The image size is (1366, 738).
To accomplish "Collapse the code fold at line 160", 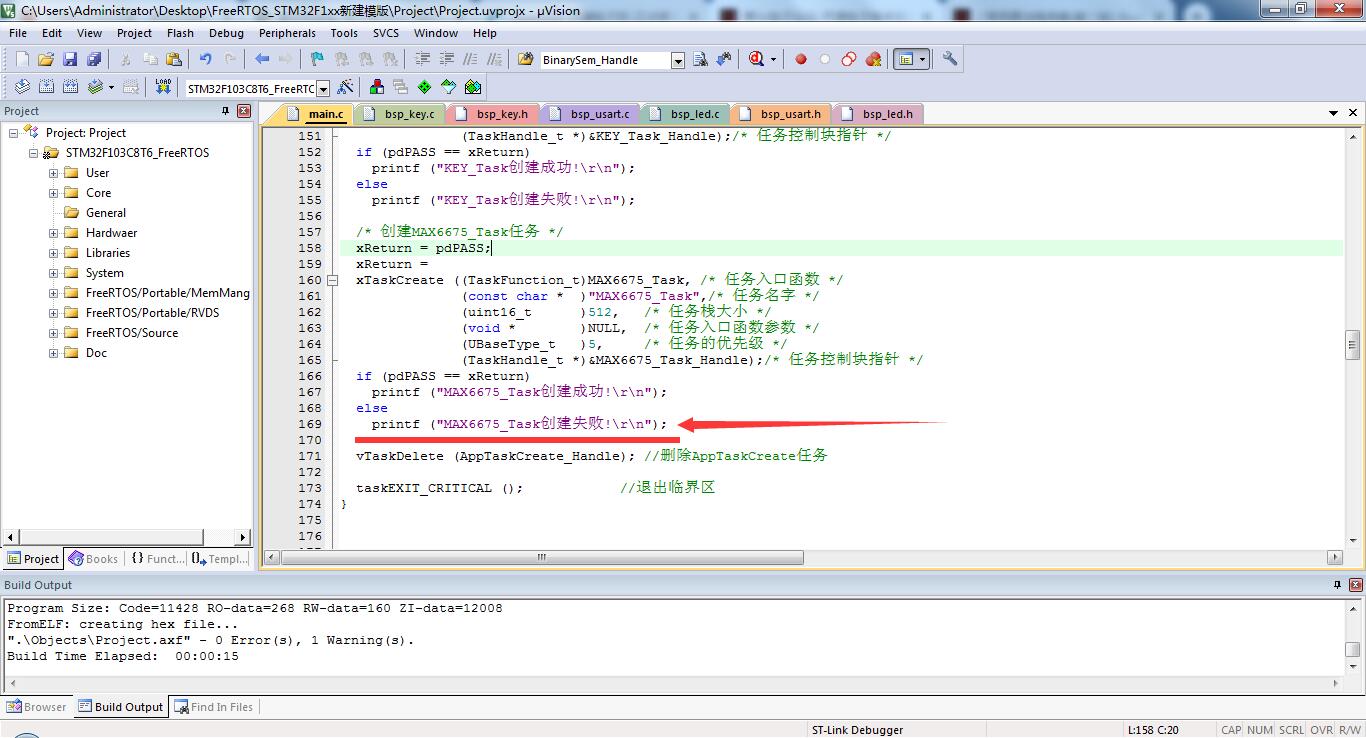I will (334, 280).
